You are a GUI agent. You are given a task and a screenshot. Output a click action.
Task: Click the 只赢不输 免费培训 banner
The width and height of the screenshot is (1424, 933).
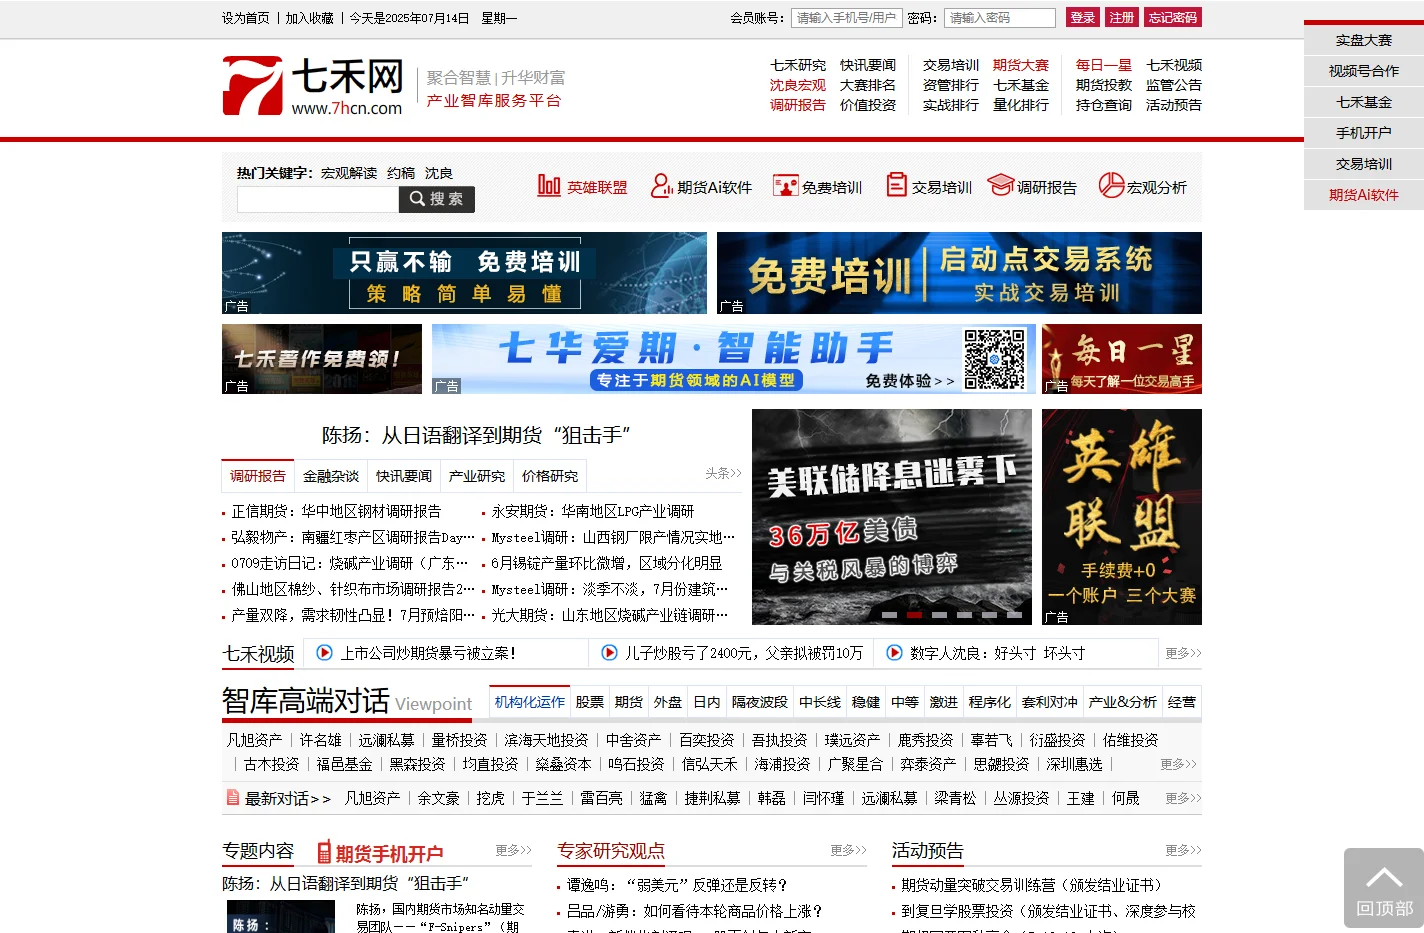(x=464, y=273)
